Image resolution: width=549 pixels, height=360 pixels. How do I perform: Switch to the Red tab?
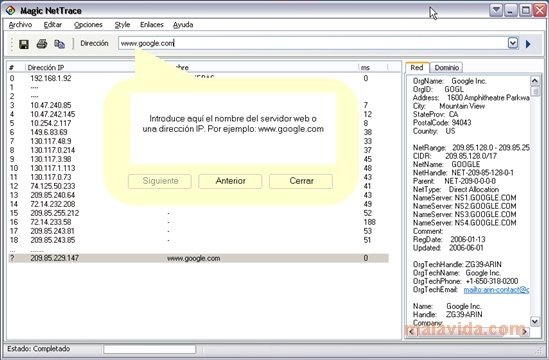tap(417, 67)
